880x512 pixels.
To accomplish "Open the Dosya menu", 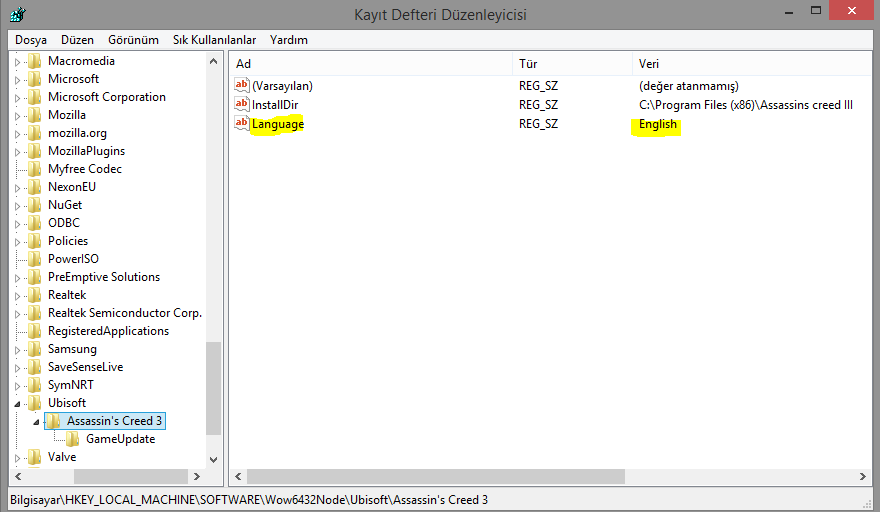I will [31, 40].
